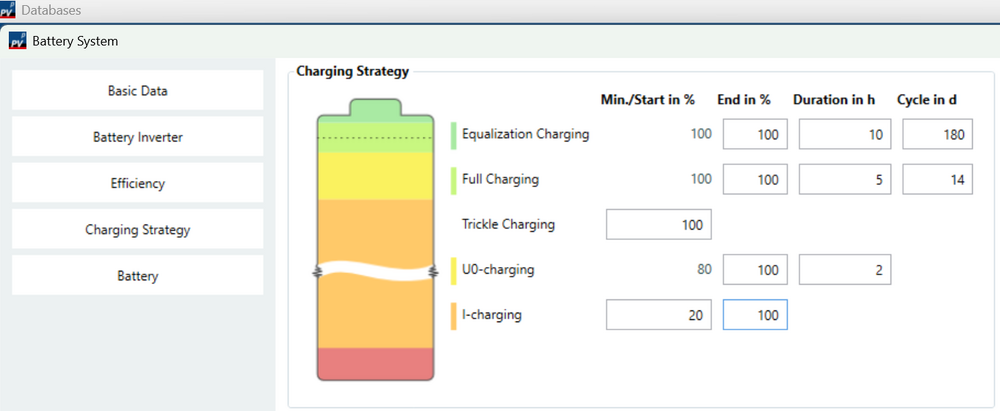Click the Full Charging light-green swatch
The image size is (1000, 411).
(x=453, y=180)
